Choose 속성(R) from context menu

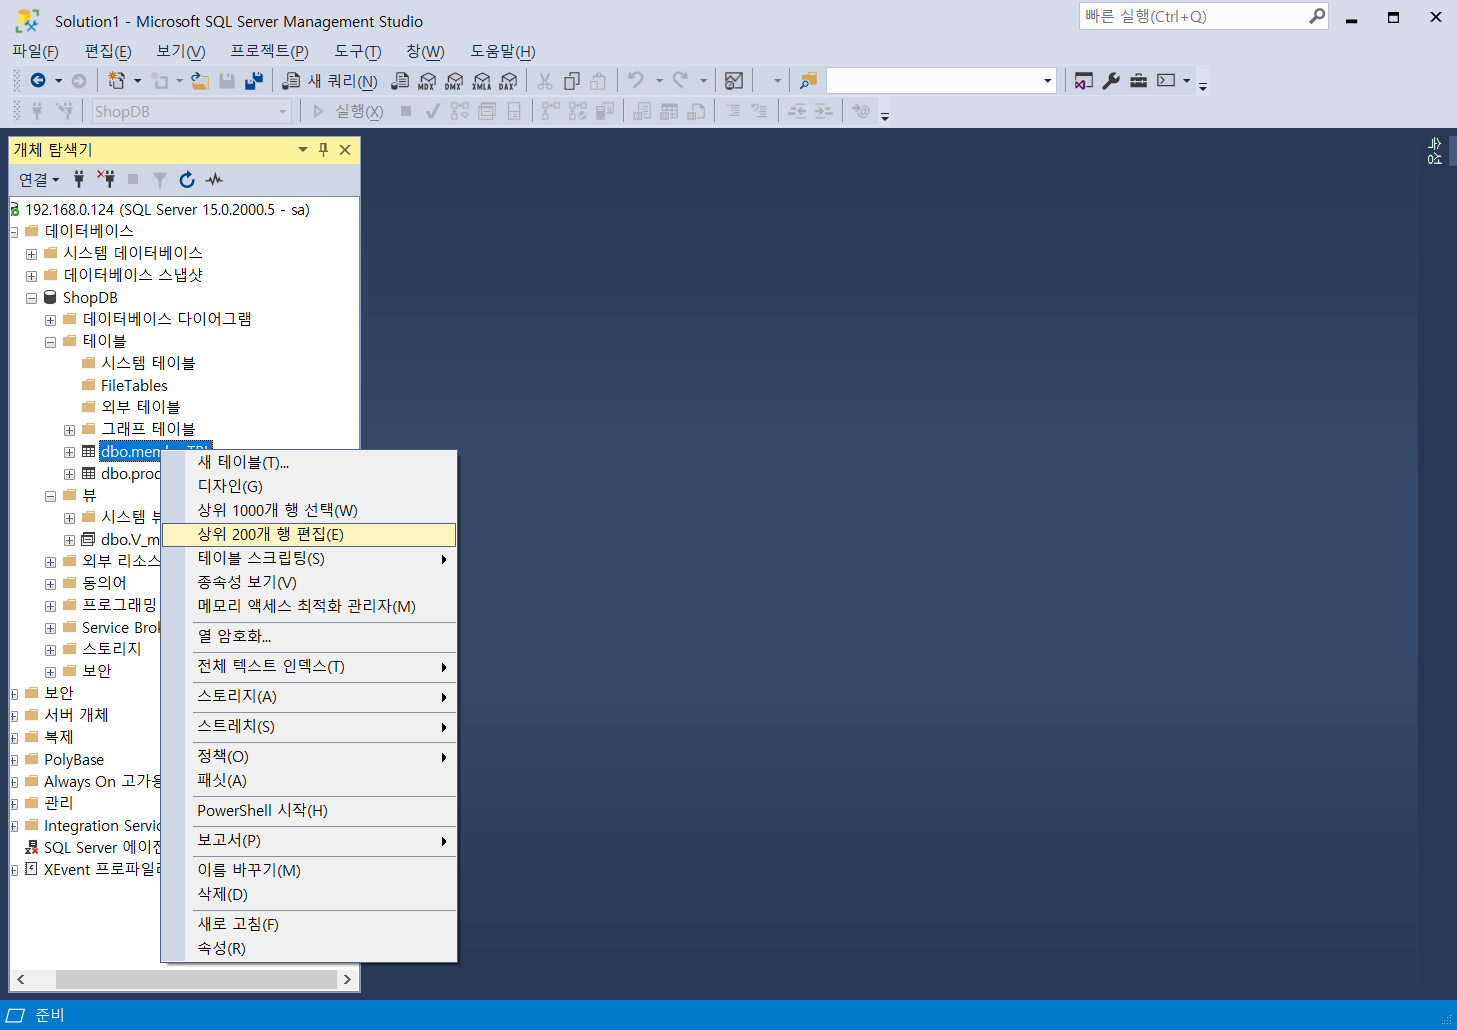pyautogui.click(x=309, y=948)
